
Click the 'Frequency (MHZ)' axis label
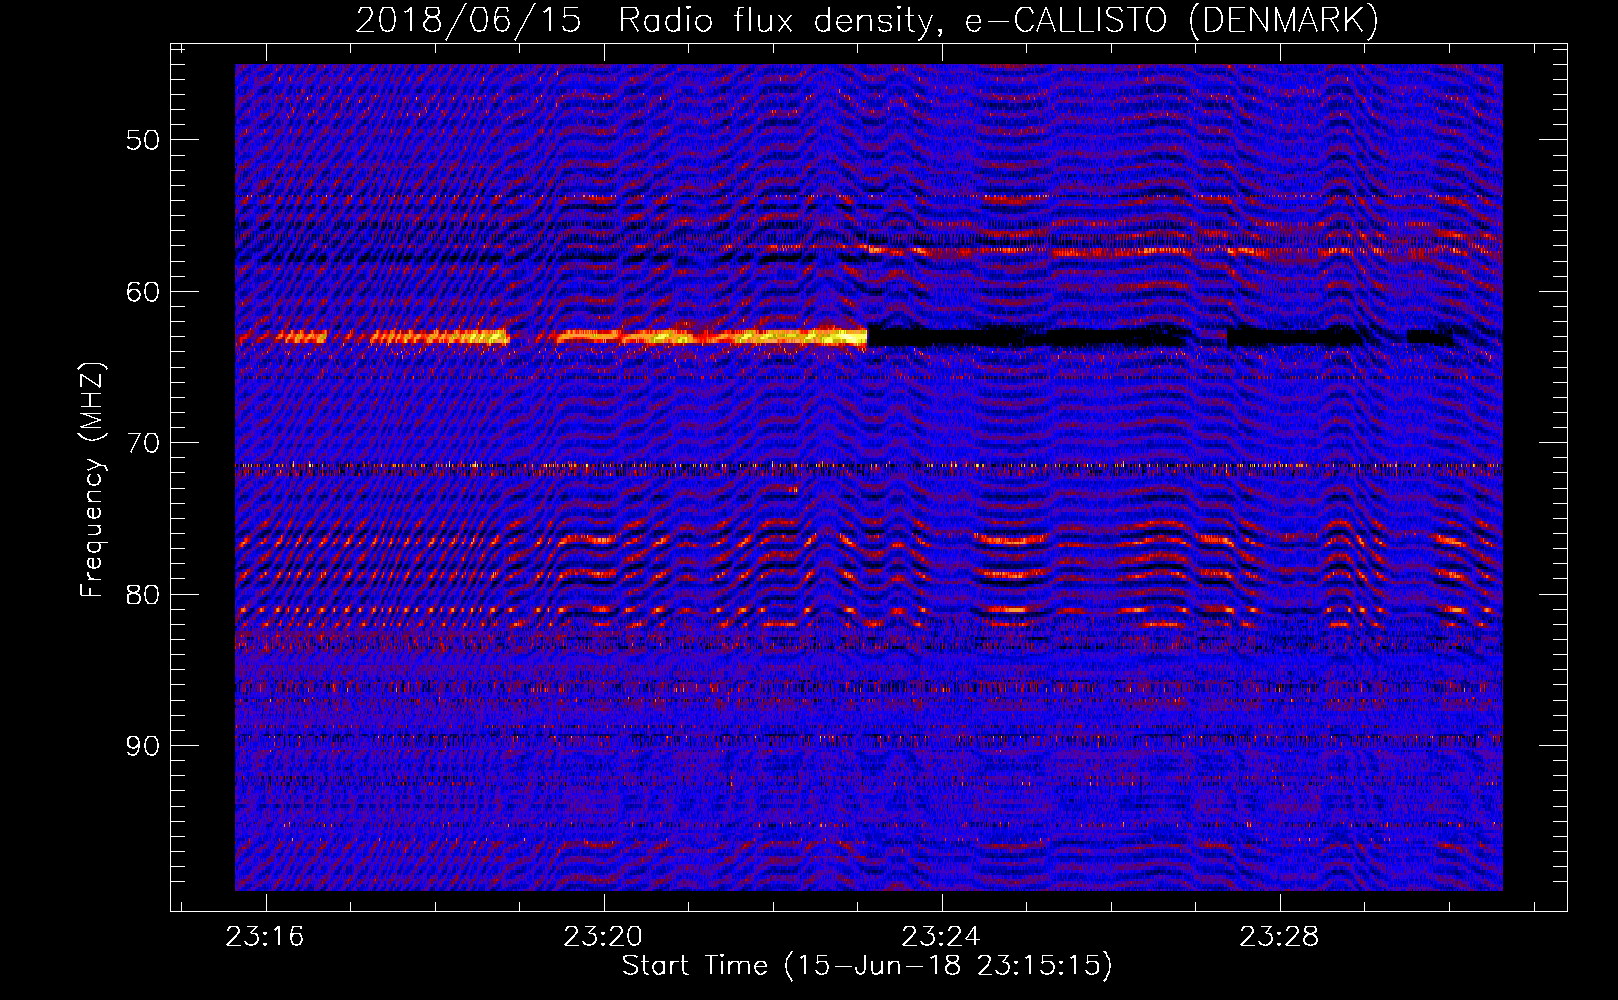[92, 479]
